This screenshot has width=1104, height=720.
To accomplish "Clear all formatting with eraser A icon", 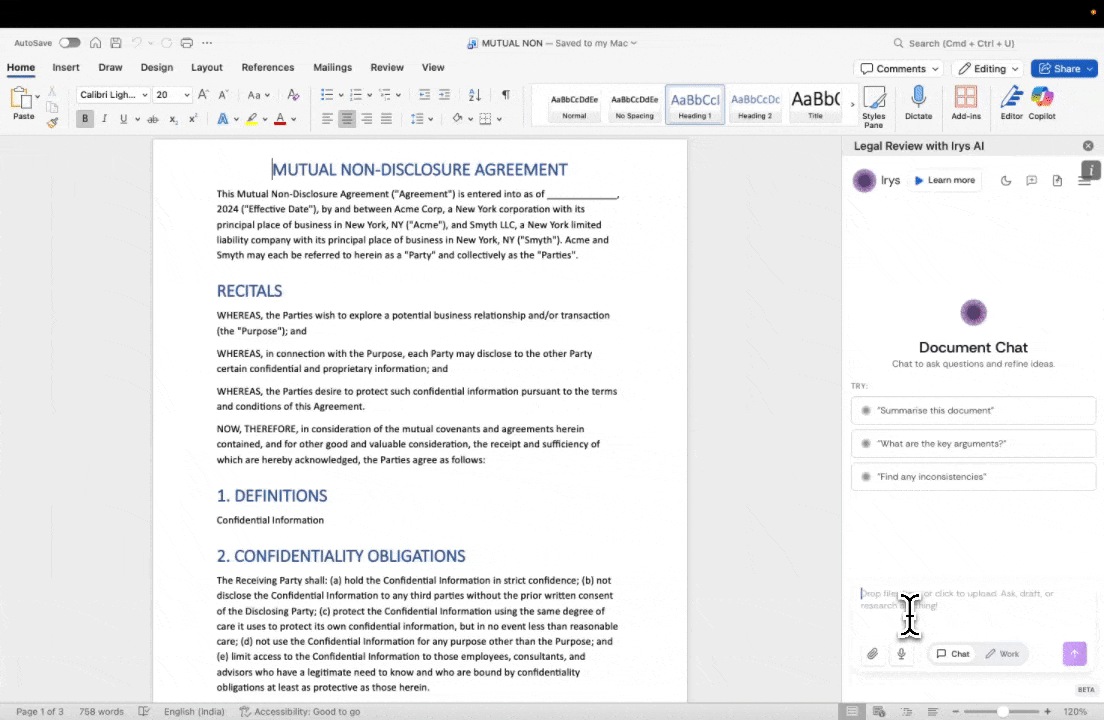I will tap(293, 94).
